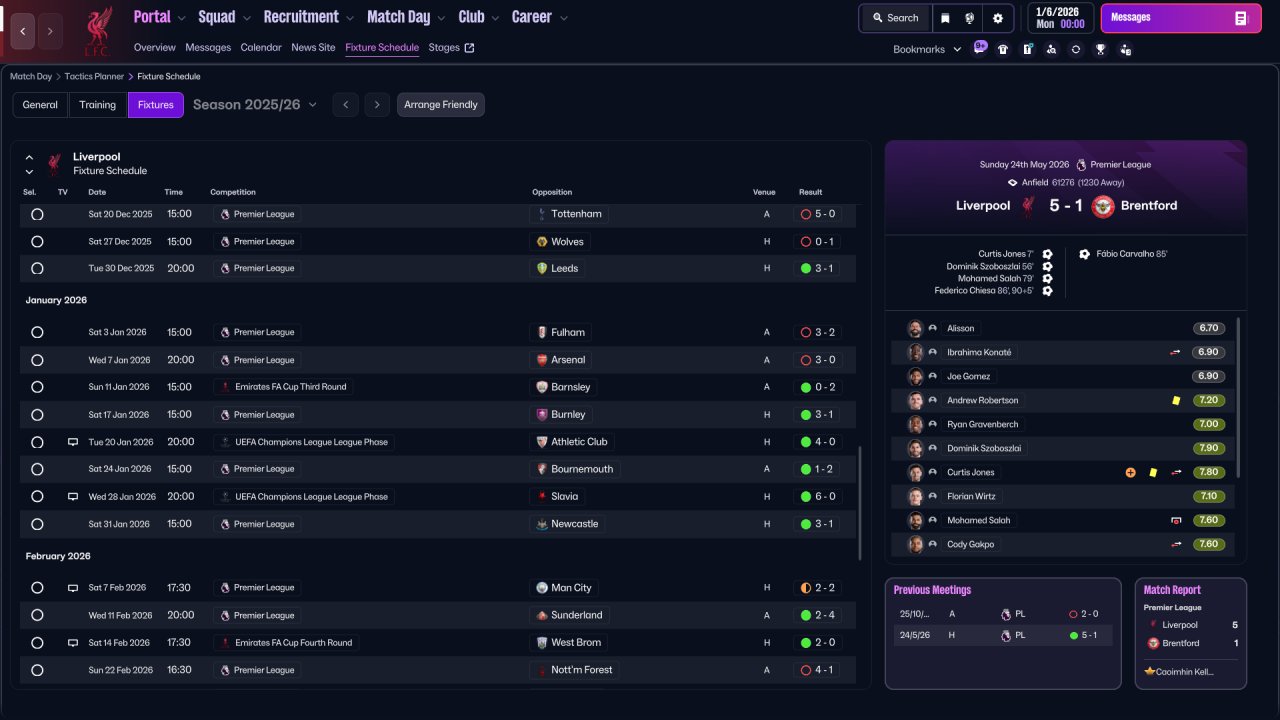Click the Arrange Friendly button
The image size is (1280, 720).
pos(441,105)
